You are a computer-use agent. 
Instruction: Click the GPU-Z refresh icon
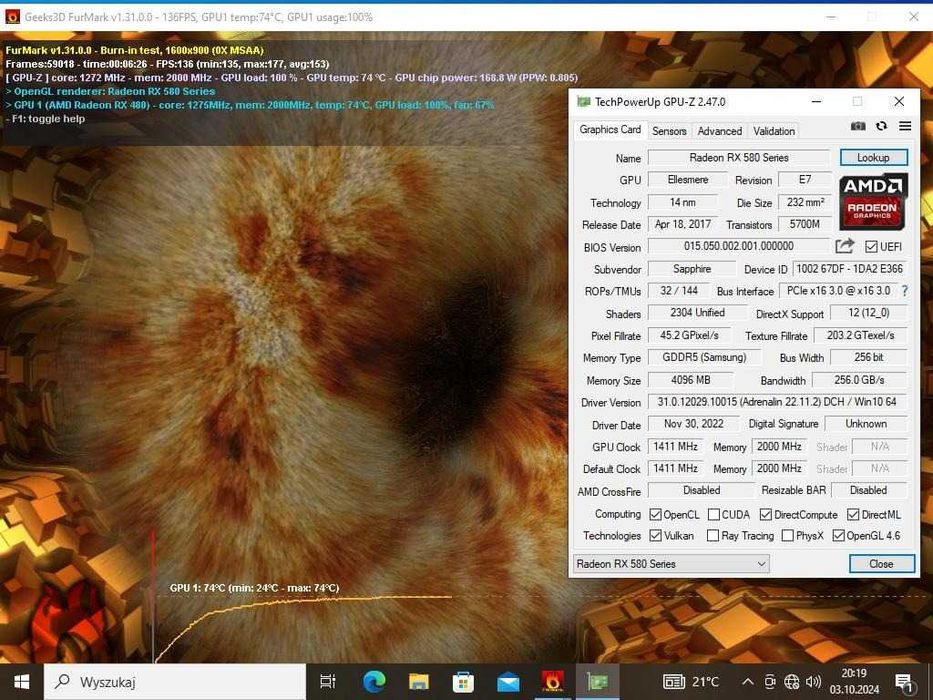click(881, 126)
